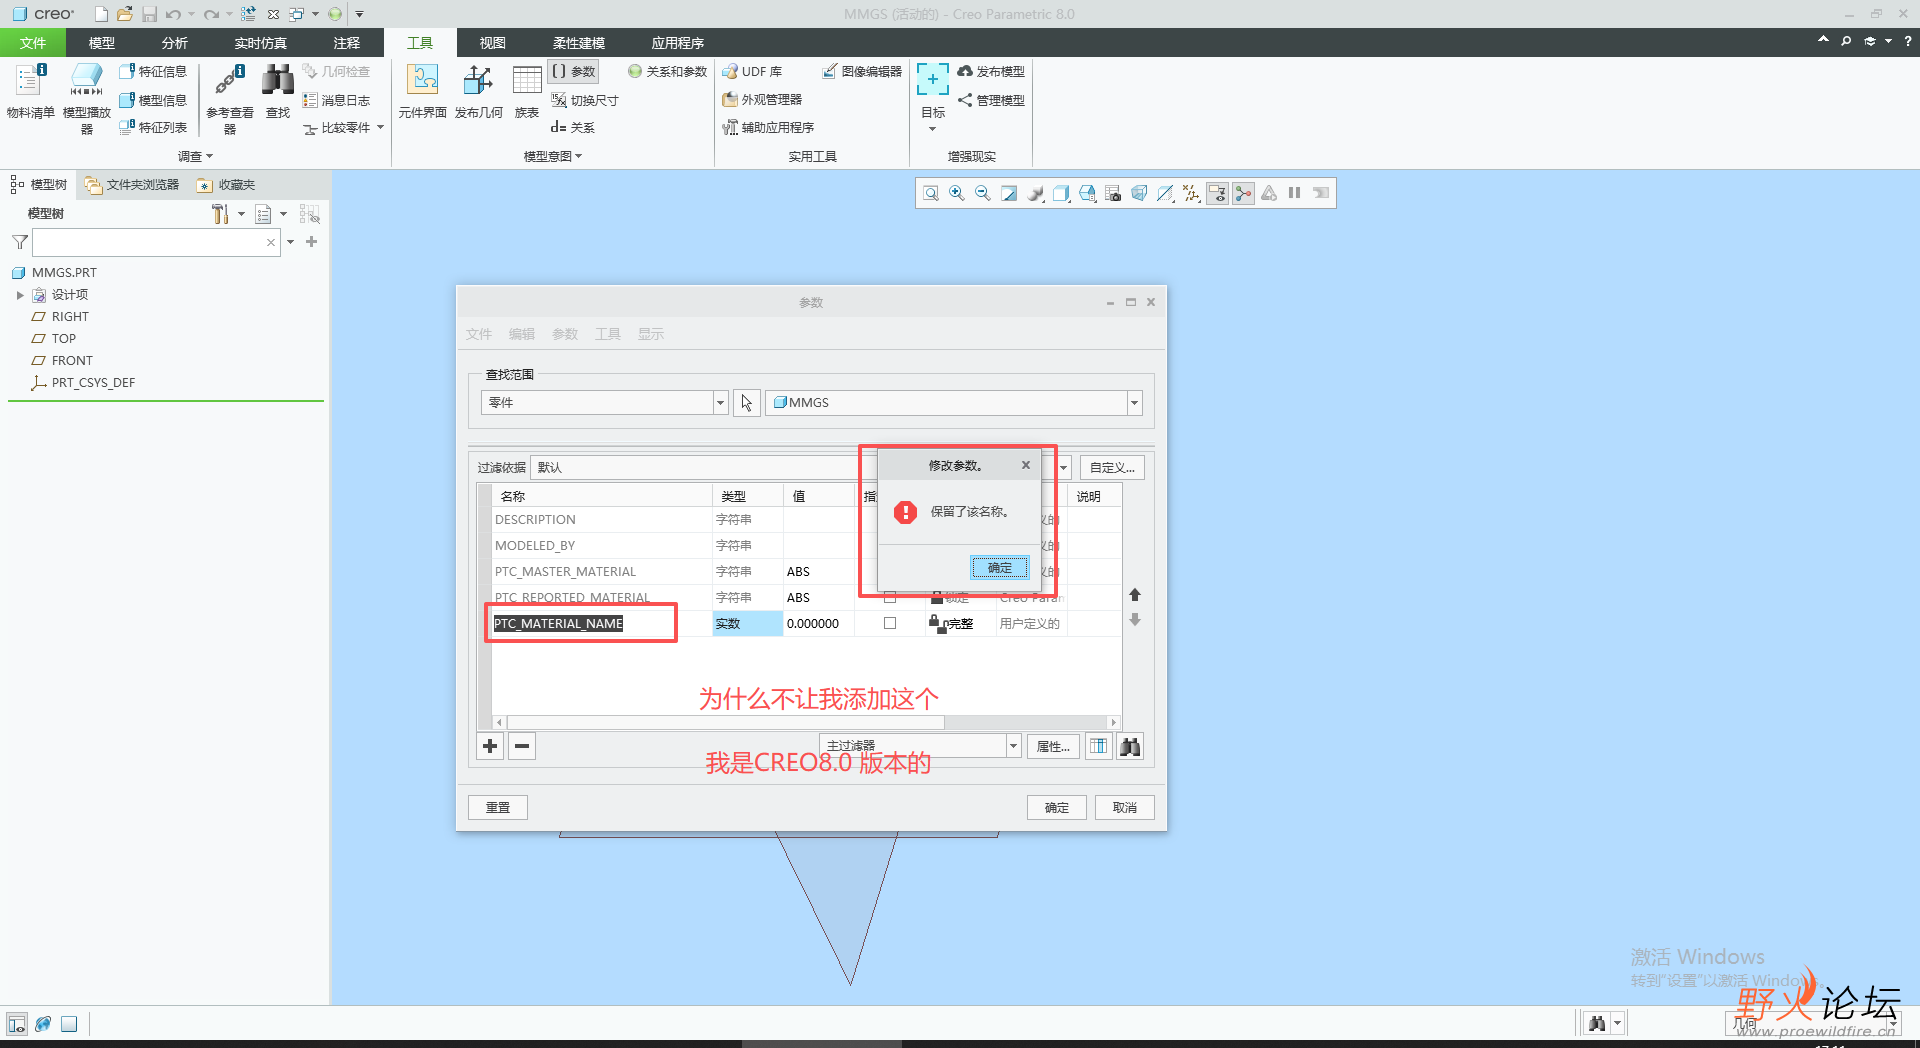
Task: Open 外观管理器 appearance manager
Action: pos(762,100)
